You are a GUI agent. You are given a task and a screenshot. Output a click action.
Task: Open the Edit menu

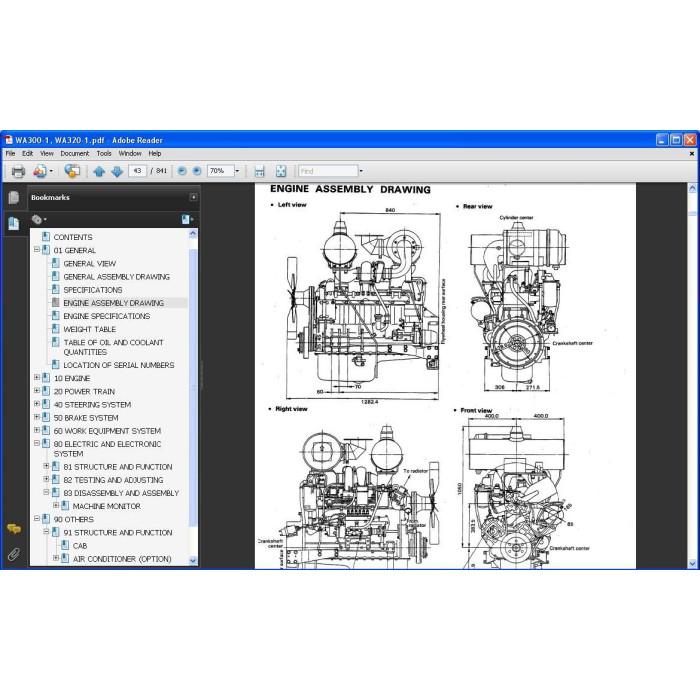[x=28, y=153]
